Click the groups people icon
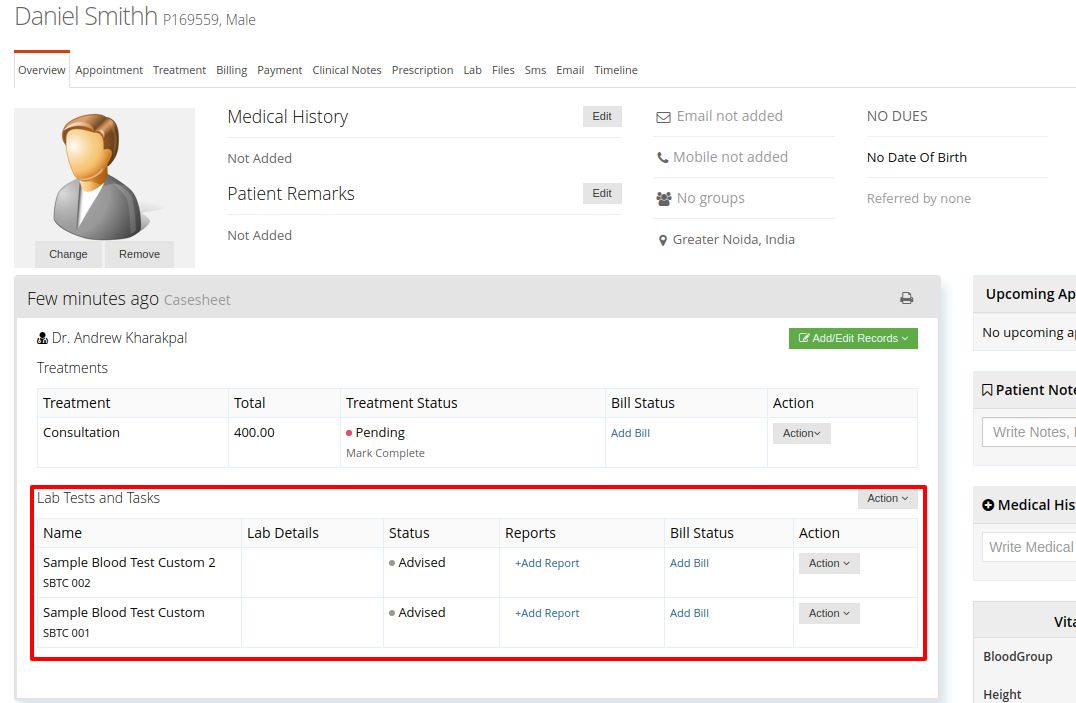Viewport: 1076px width, 703px height. [664, 199]
